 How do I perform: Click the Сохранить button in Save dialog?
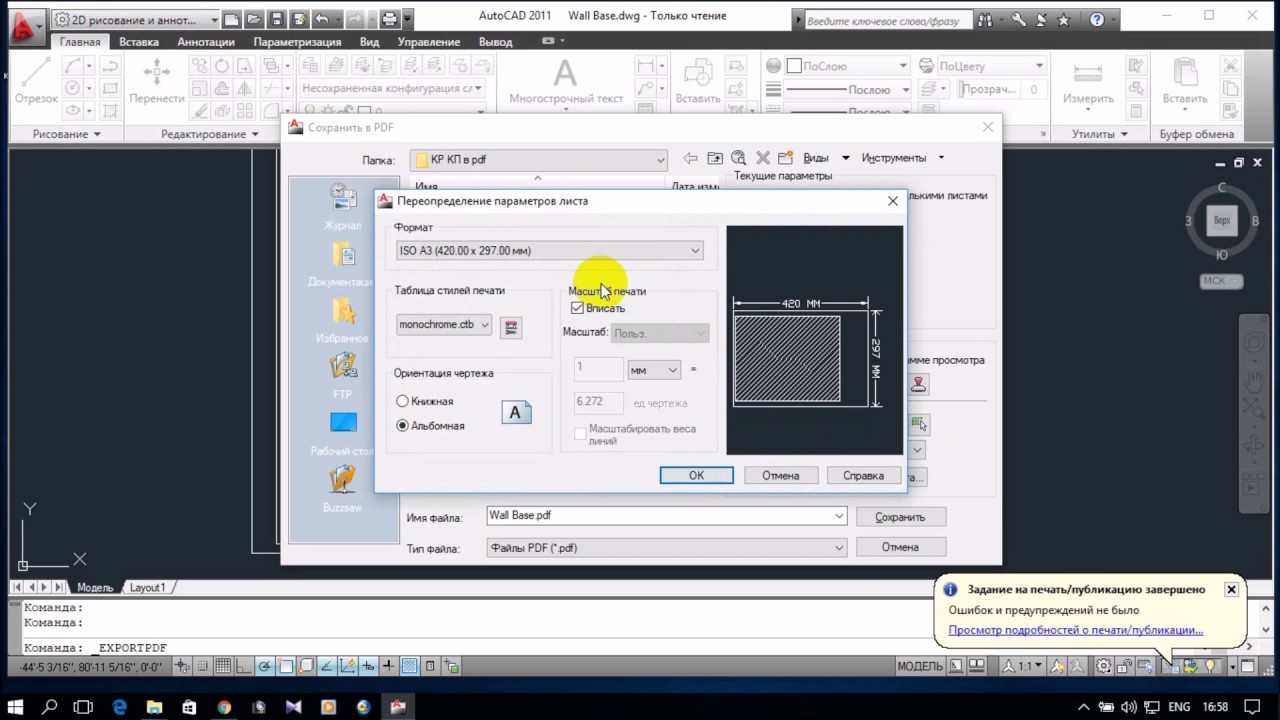(x=900, y=517)
